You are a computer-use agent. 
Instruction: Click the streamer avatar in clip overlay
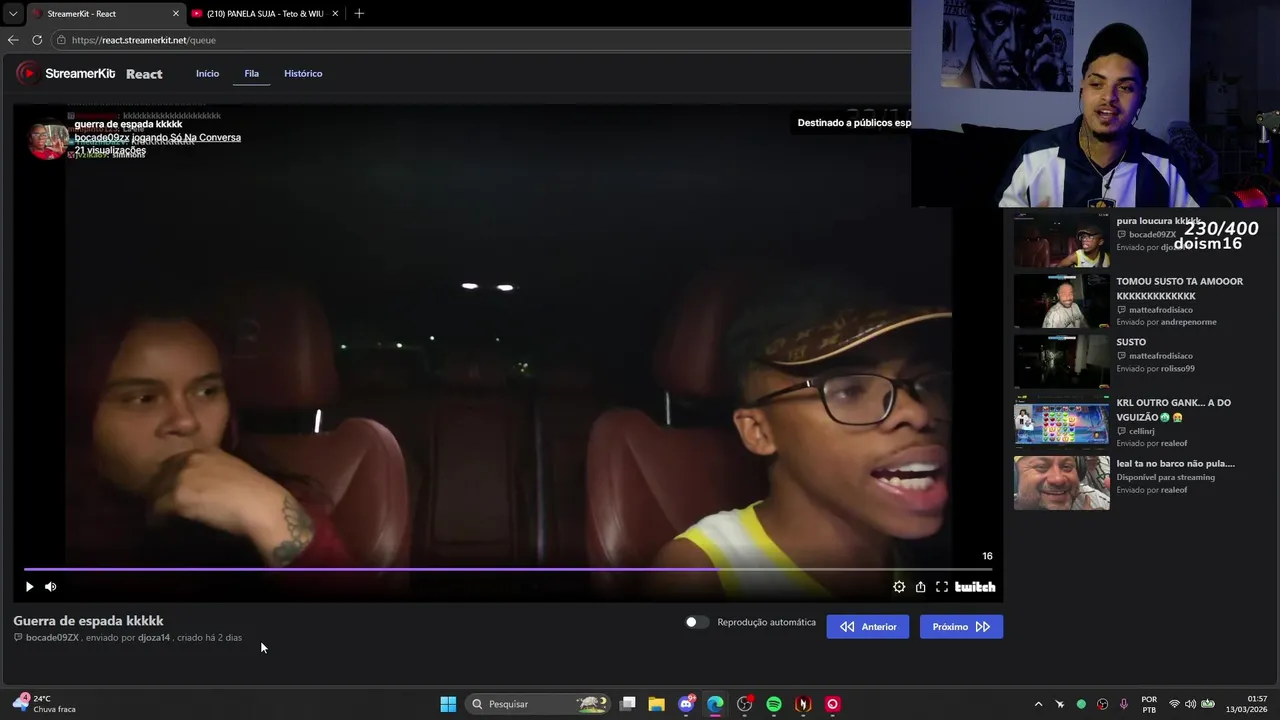47,141
